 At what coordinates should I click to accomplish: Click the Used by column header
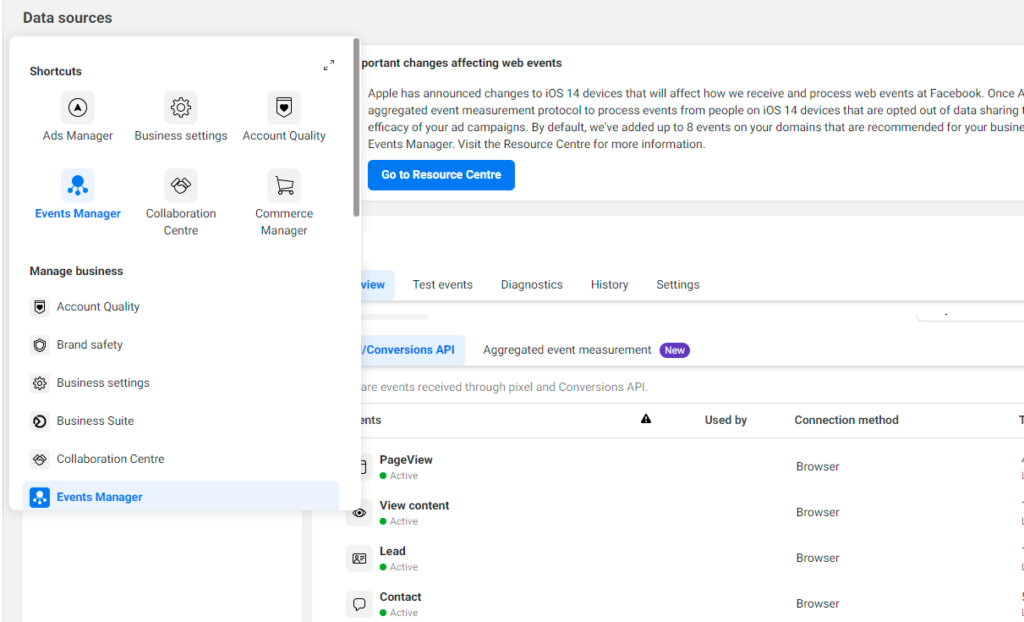tap(726, 420)
